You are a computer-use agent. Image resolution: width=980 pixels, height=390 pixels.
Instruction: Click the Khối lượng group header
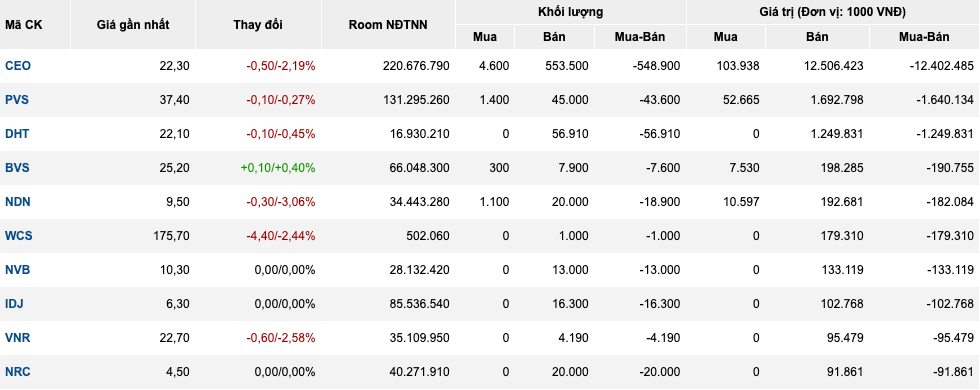coord(571,12)
